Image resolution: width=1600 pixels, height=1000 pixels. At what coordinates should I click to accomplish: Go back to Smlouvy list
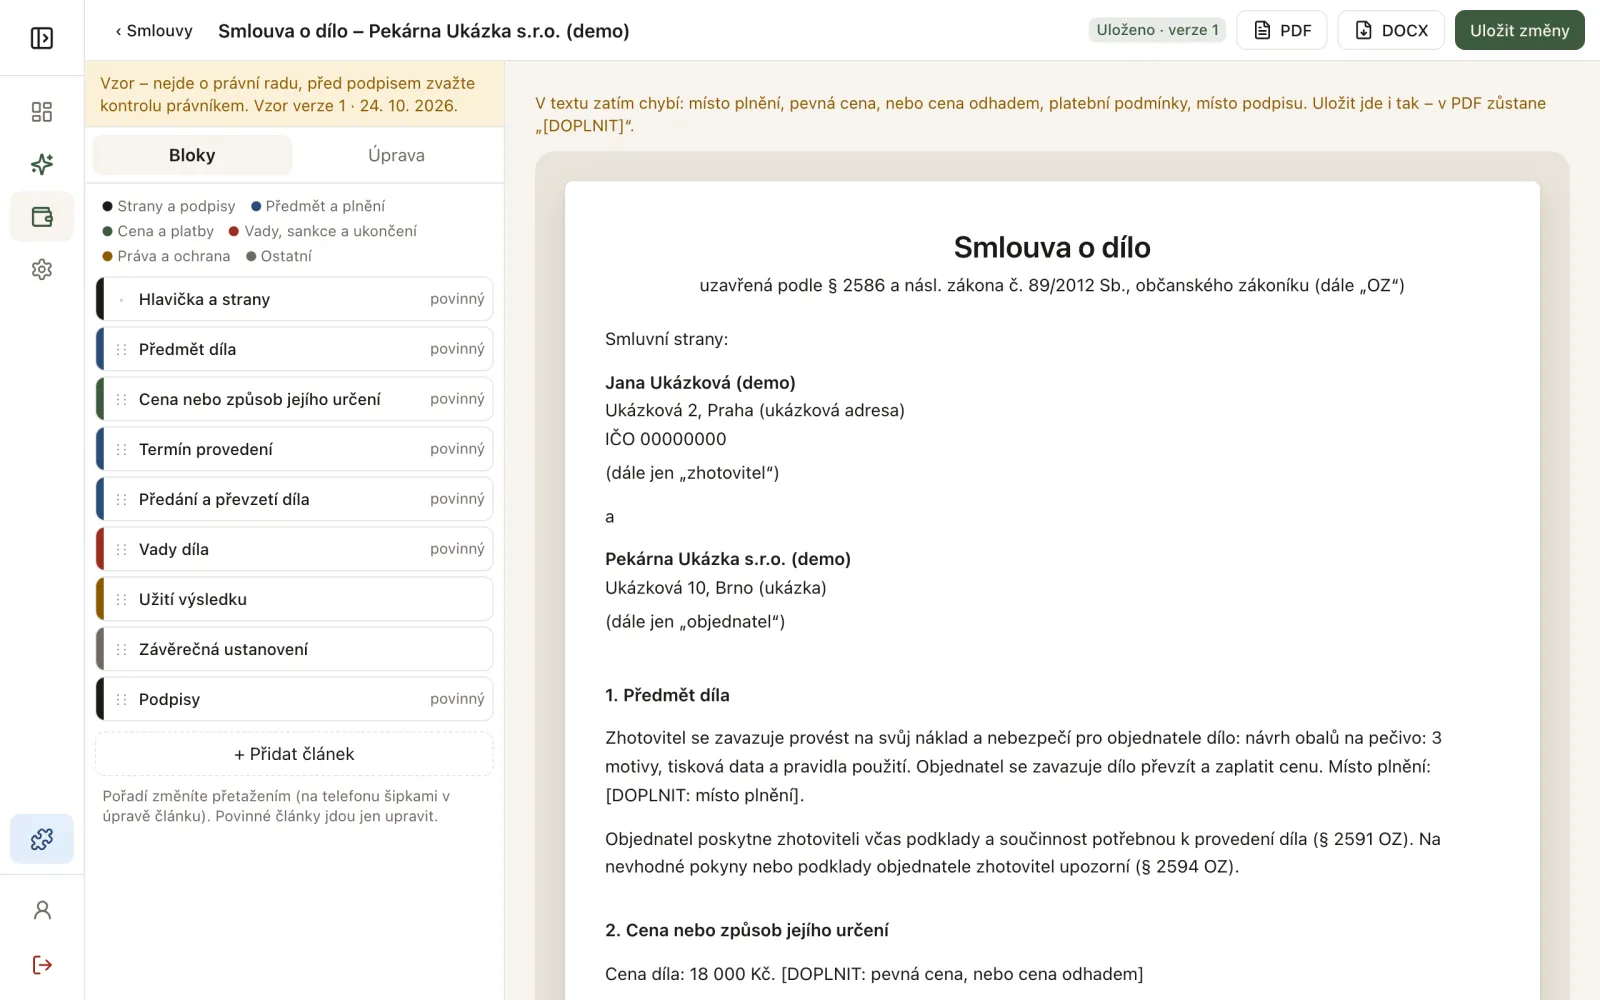[x=154, y=30]
